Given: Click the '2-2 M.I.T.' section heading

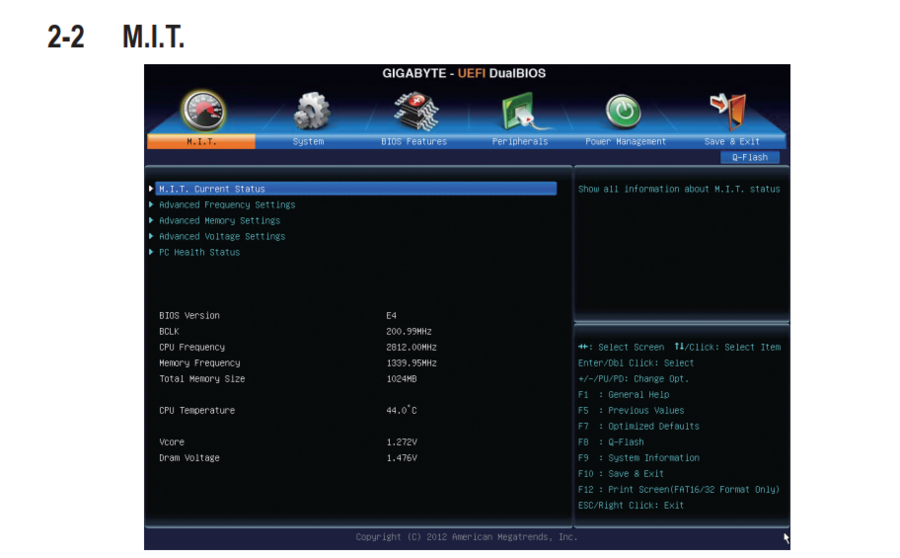Looking at the screenshot, I should tap(116, 37).
